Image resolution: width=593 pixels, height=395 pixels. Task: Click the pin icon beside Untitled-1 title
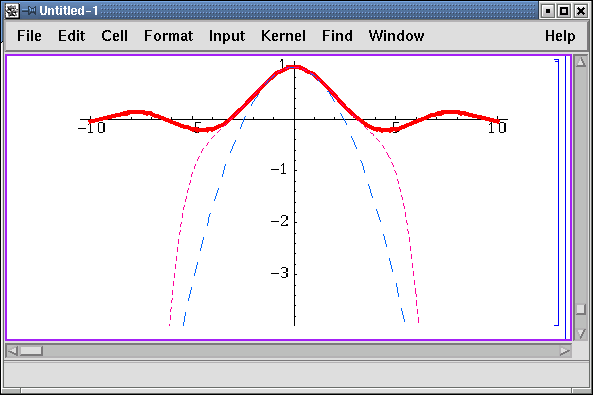[x=29, y=11]
